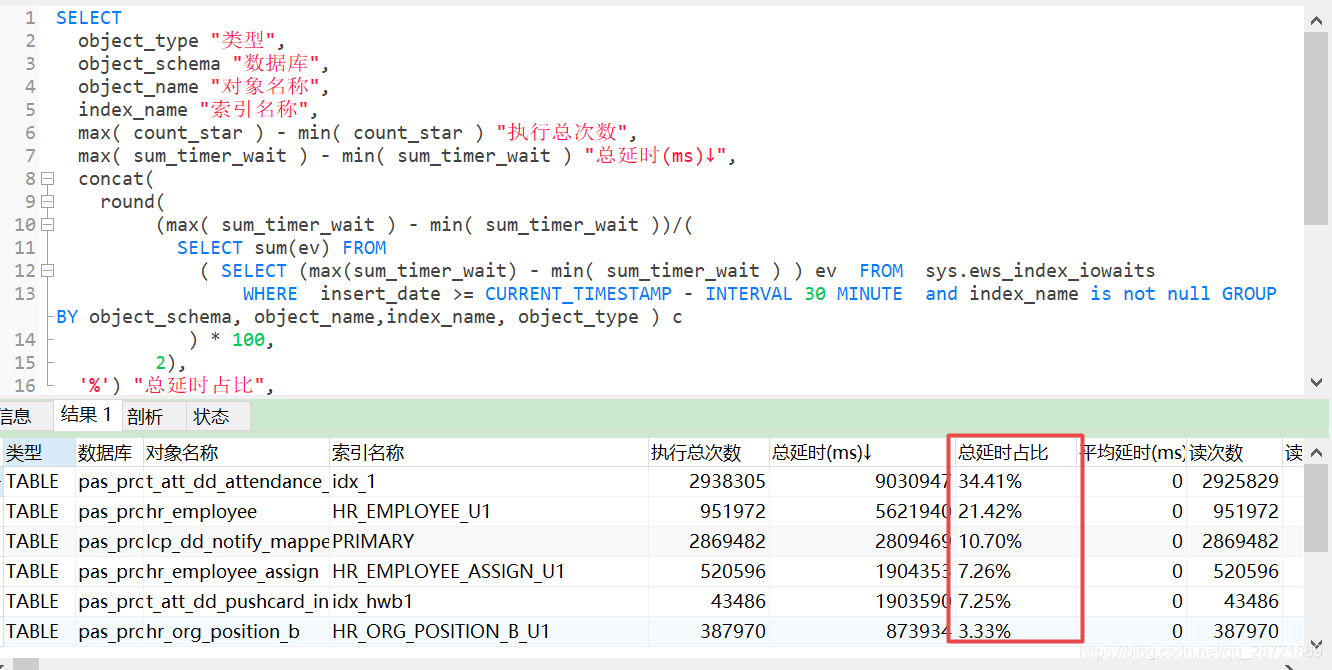Select the t_att_dd_pushcard object cell
This screenshot has height=670, width=1332.
point(237,602)
